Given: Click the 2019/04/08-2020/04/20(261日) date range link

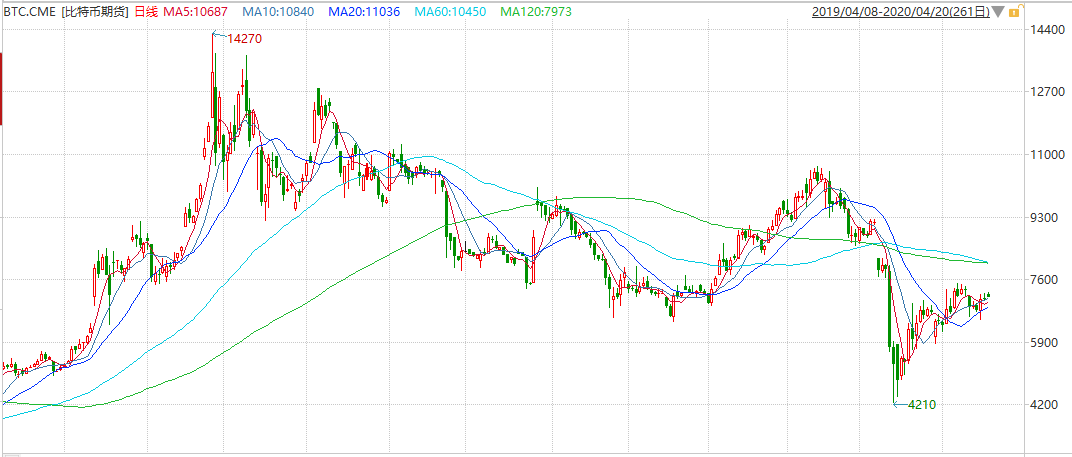Looking at the screenshot, I should pyautogui.click(x=900, y=12).
